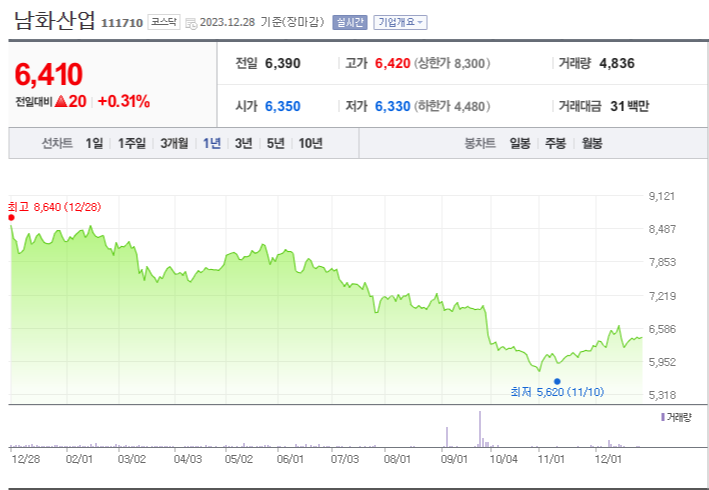The image size is (709, 490).
Task: Click the 7,219 y-axis label
Action: pos(662,296)
